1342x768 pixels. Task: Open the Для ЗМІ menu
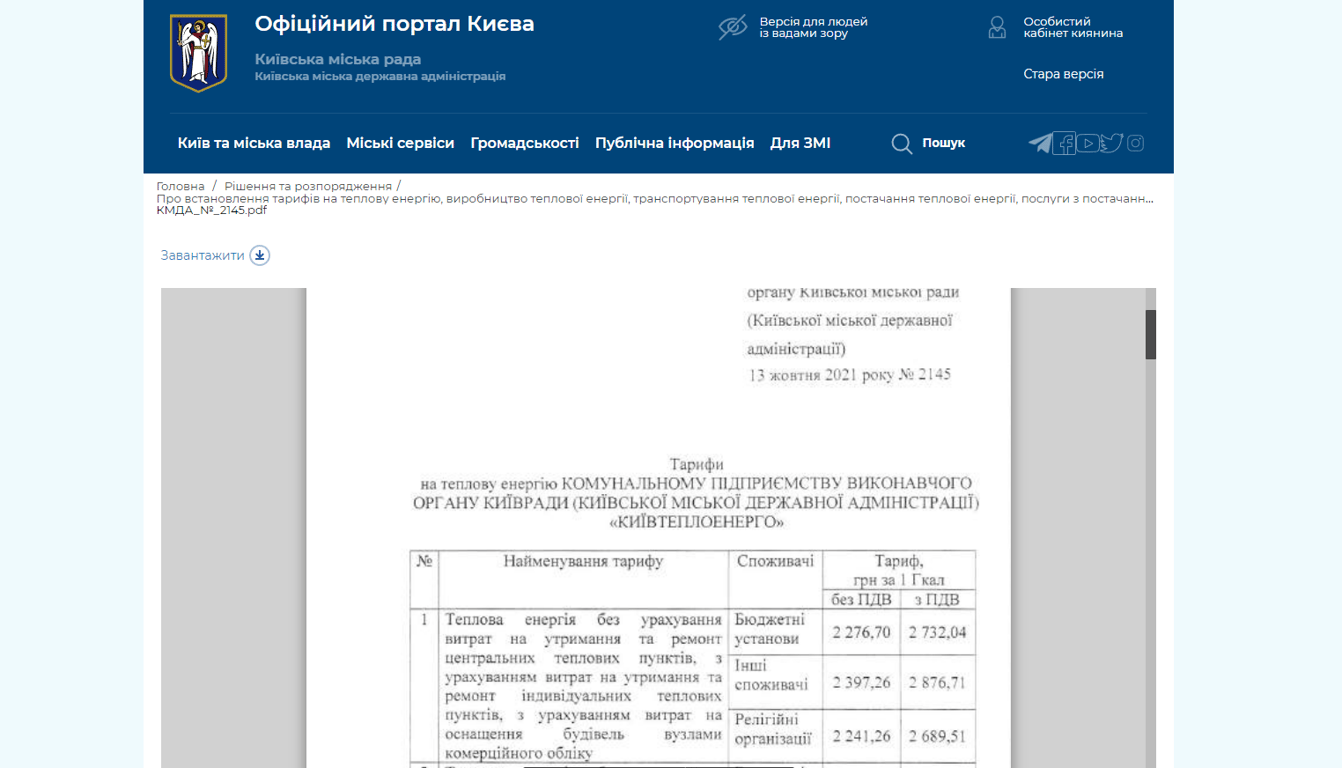click(x=800, y=143)
